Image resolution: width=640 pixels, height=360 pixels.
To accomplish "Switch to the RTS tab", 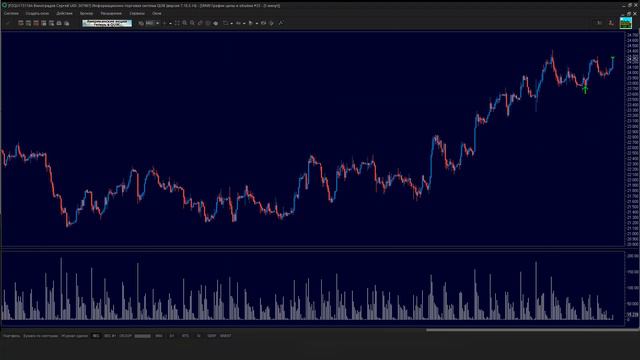I will (x=185, y=336).
